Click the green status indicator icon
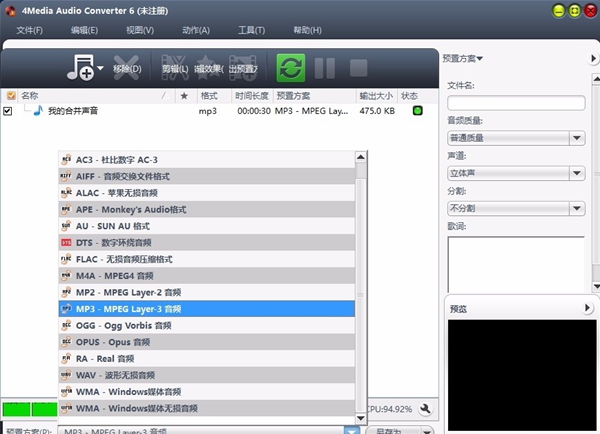 [417, 111]
